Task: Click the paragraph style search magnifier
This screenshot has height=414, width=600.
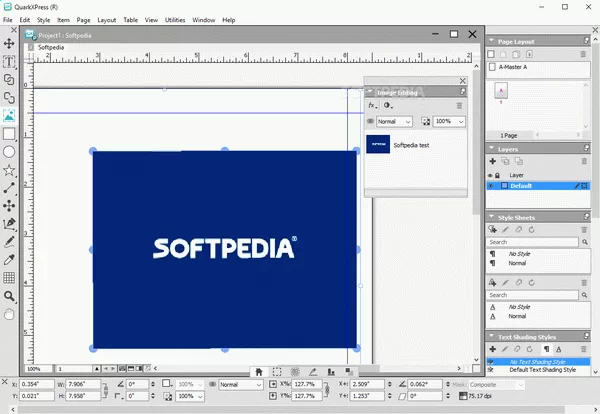Action: click(585, 242)
